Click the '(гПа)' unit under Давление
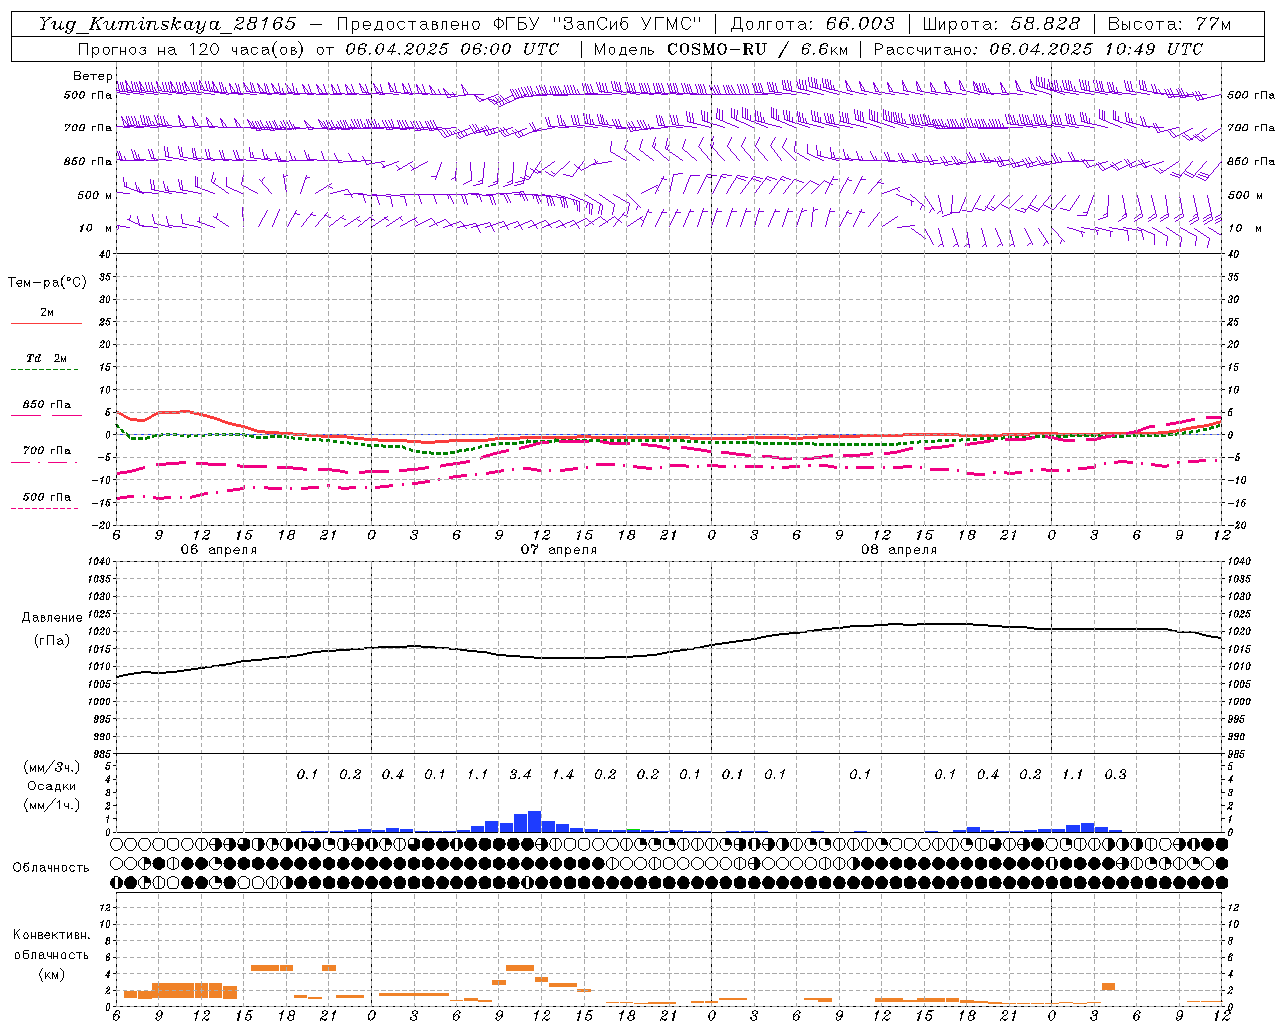This screenshot has width=1280, height=1024. (52, 641)
